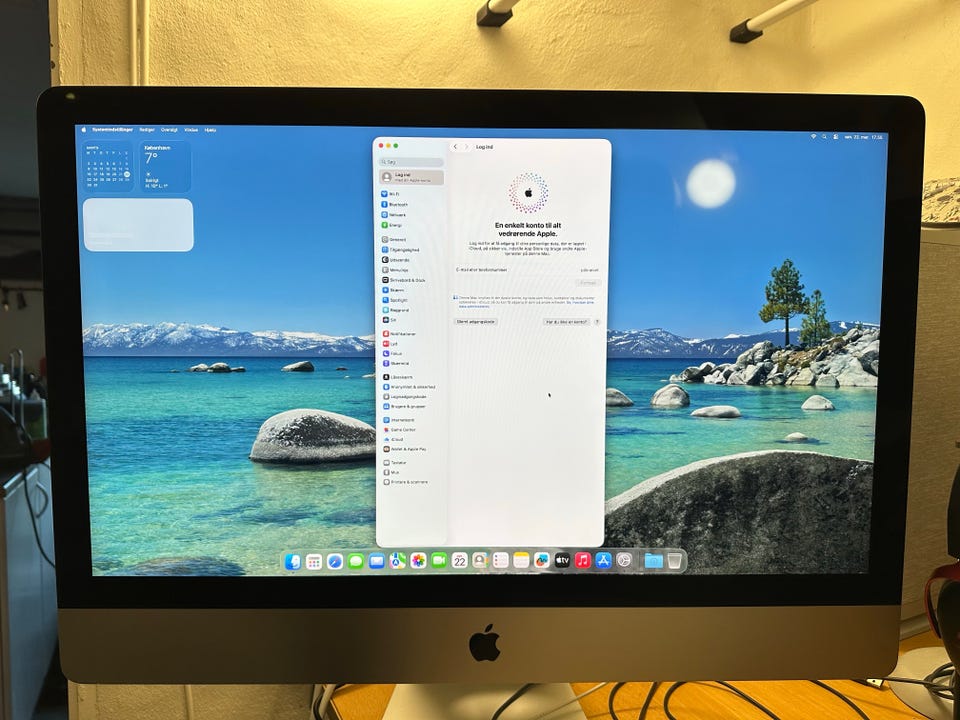The image size is (960, 720).
Task: Open iCloud in settings sidebar
Action: [411, 440]
